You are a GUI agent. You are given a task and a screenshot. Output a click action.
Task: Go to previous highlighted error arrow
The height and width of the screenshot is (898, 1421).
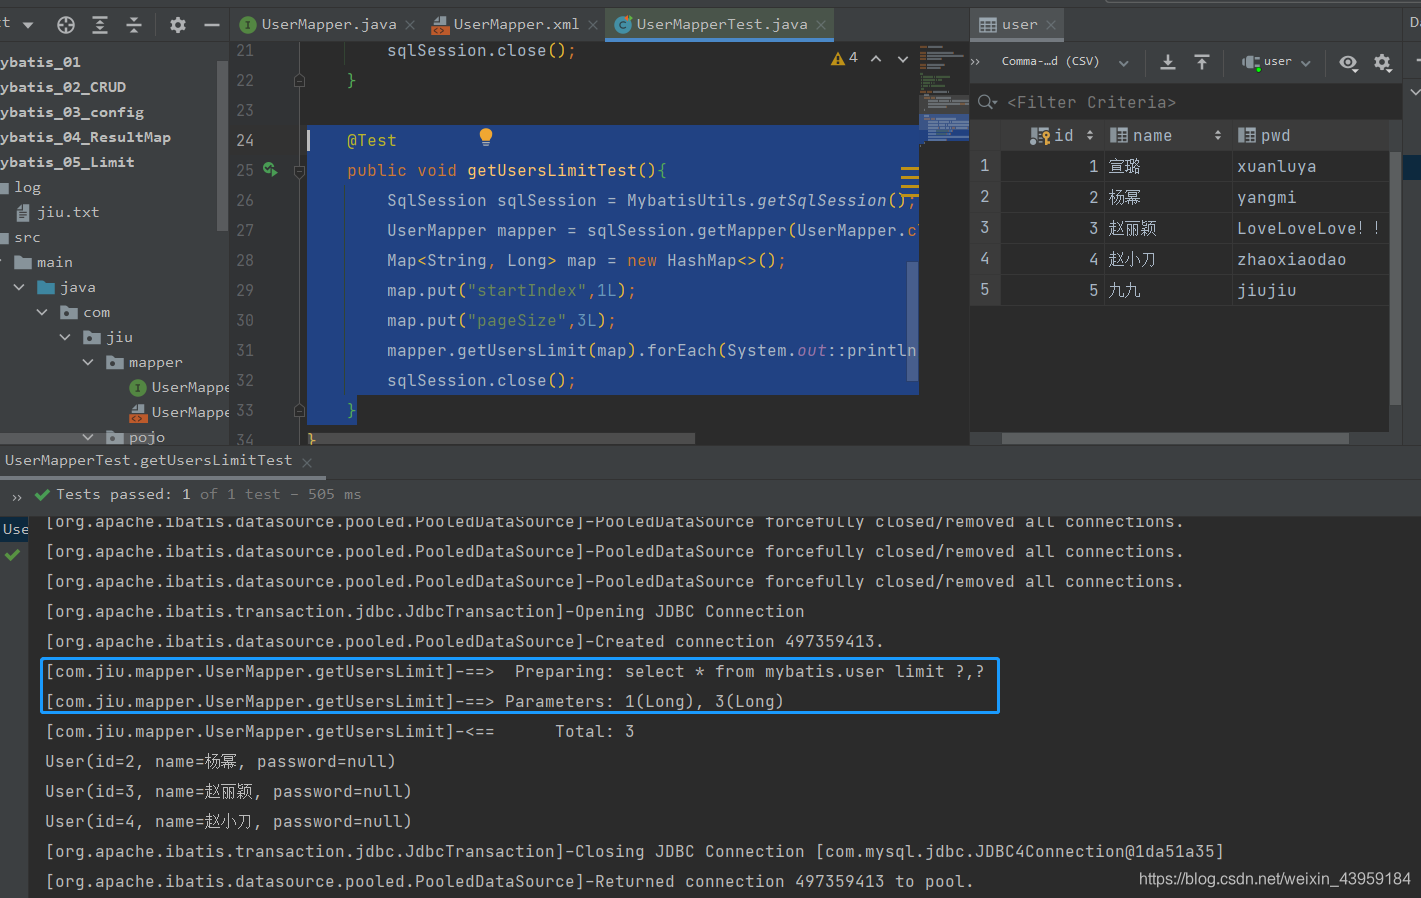click(x=876, y=59)
